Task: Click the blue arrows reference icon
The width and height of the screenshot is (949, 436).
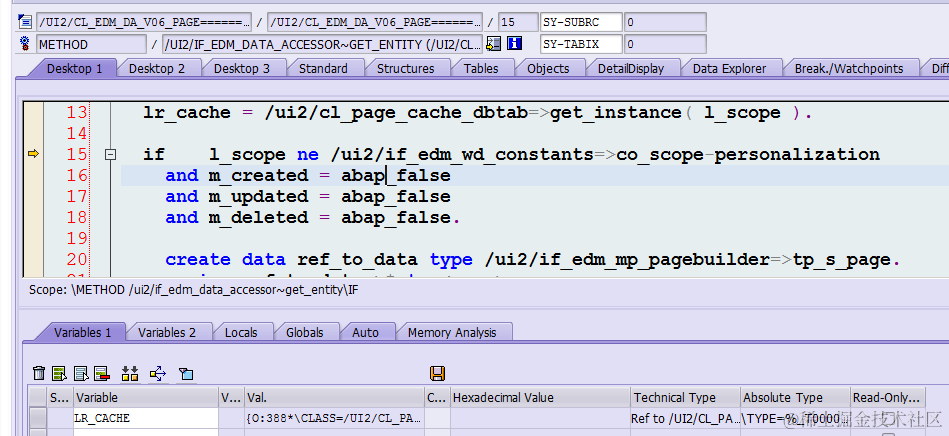Action: 158,374
